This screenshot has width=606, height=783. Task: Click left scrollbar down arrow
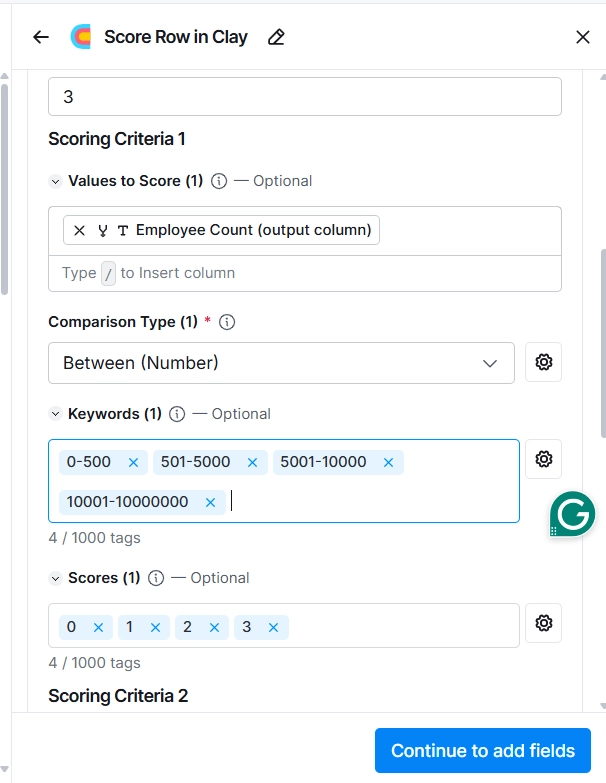tap(4, 770)
